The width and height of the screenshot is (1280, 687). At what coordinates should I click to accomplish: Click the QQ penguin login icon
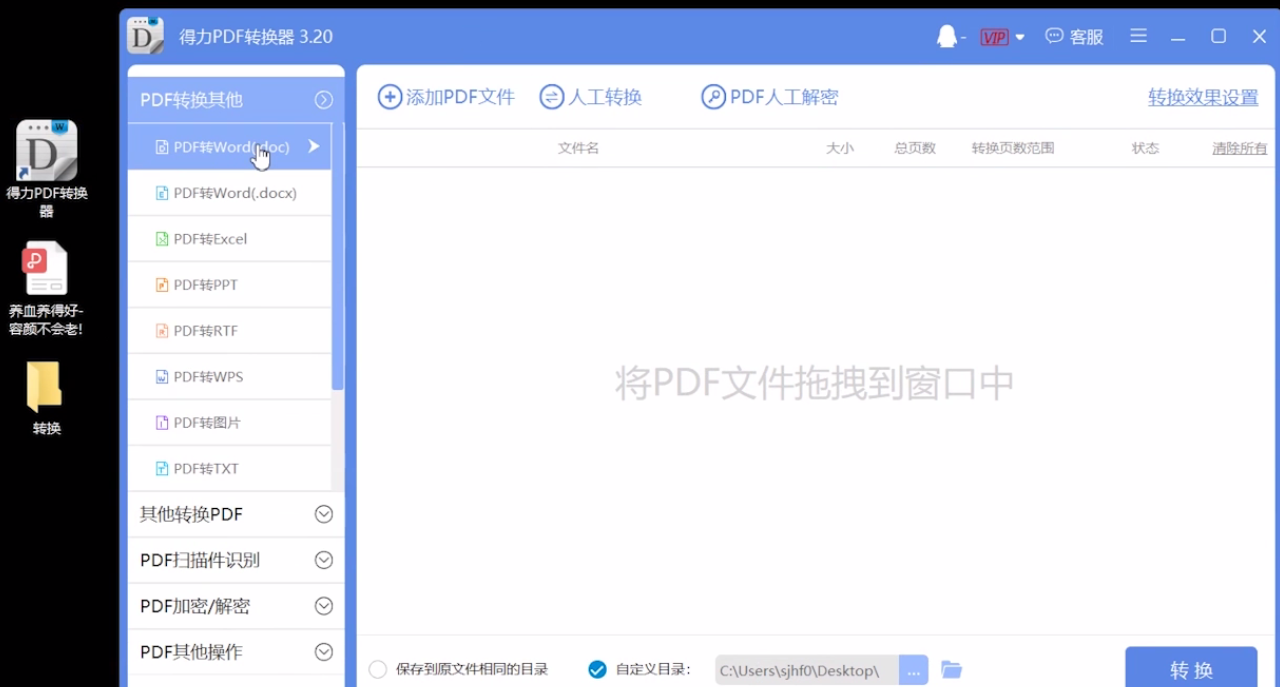coord(946,37)
